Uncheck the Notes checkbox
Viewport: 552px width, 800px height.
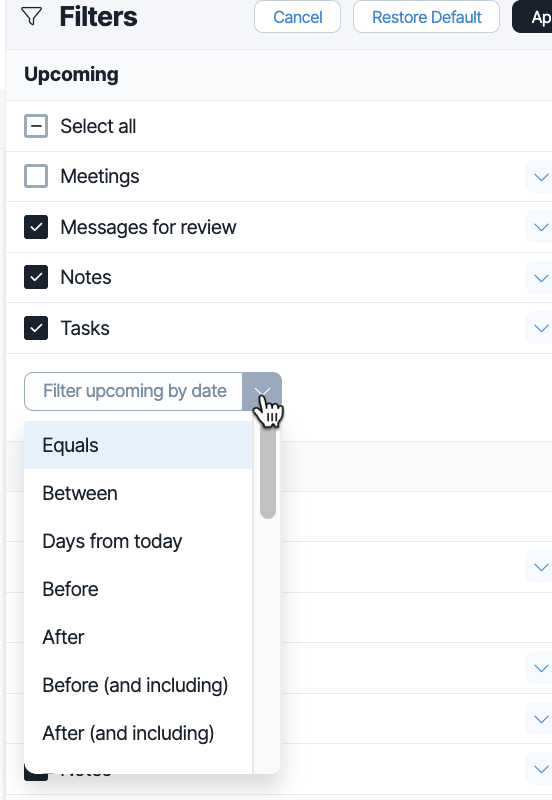pyautogui.click(x=36, y=277)
